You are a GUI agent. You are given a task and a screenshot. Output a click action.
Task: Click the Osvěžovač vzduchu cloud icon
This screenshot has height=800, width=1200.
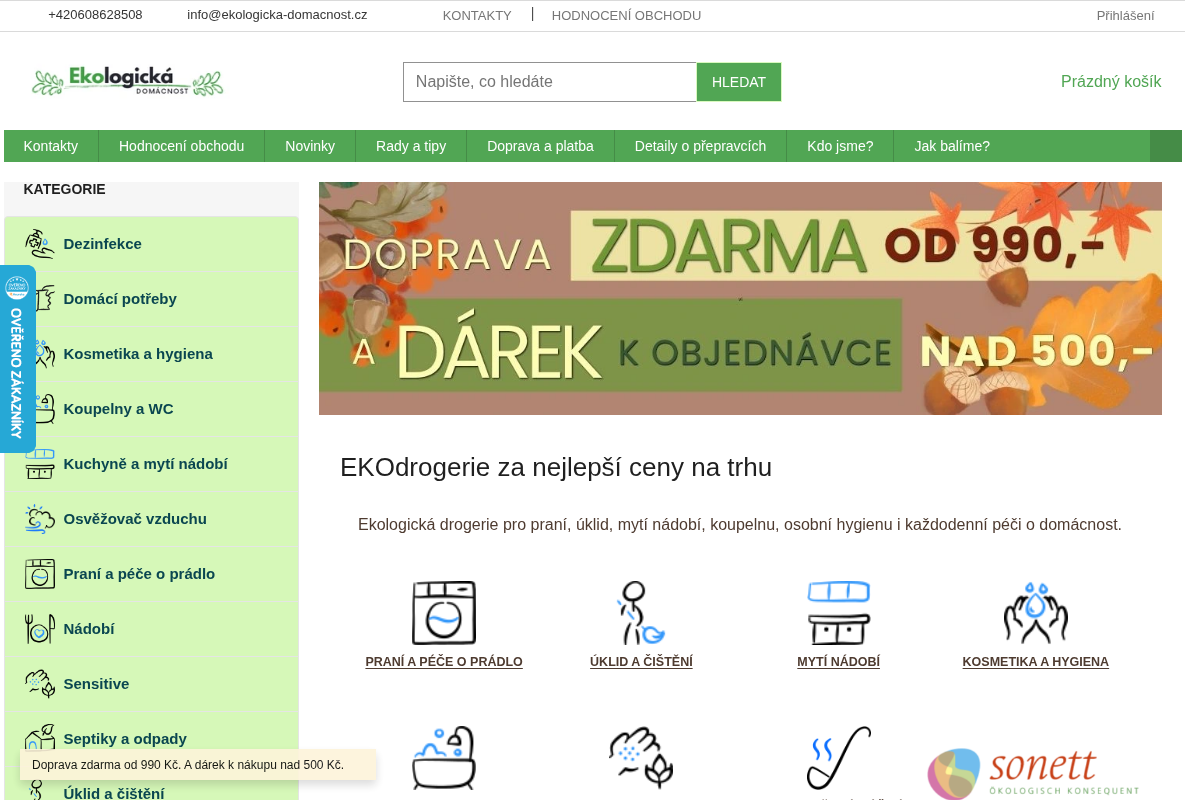(40, 519)
